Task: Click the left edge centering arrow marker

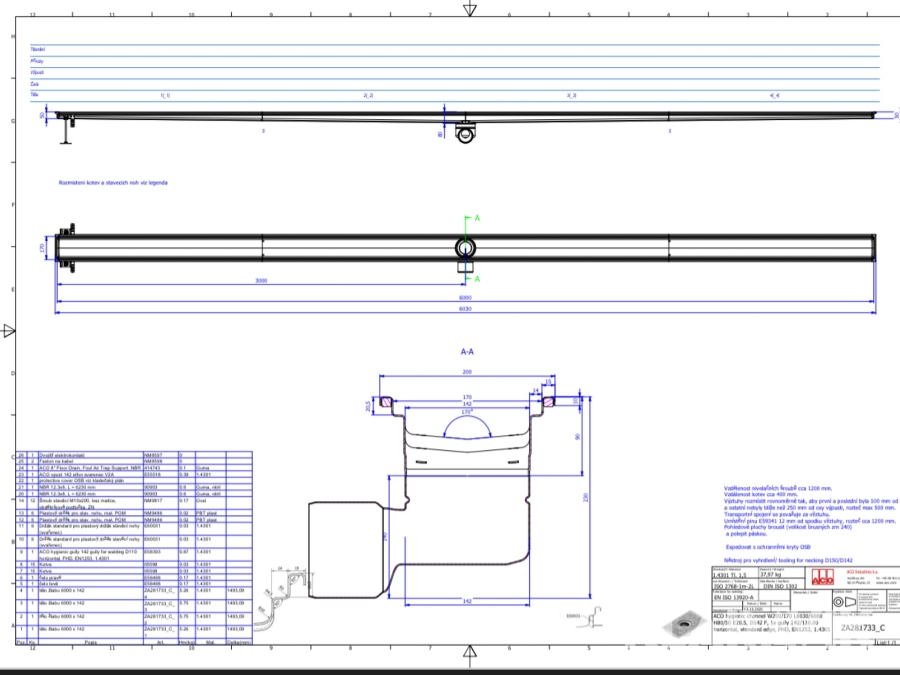Action: 9,330
